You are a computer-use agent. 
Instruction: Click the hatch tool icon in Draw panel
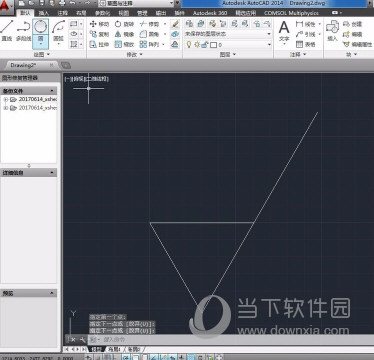[x=74, y=44]
